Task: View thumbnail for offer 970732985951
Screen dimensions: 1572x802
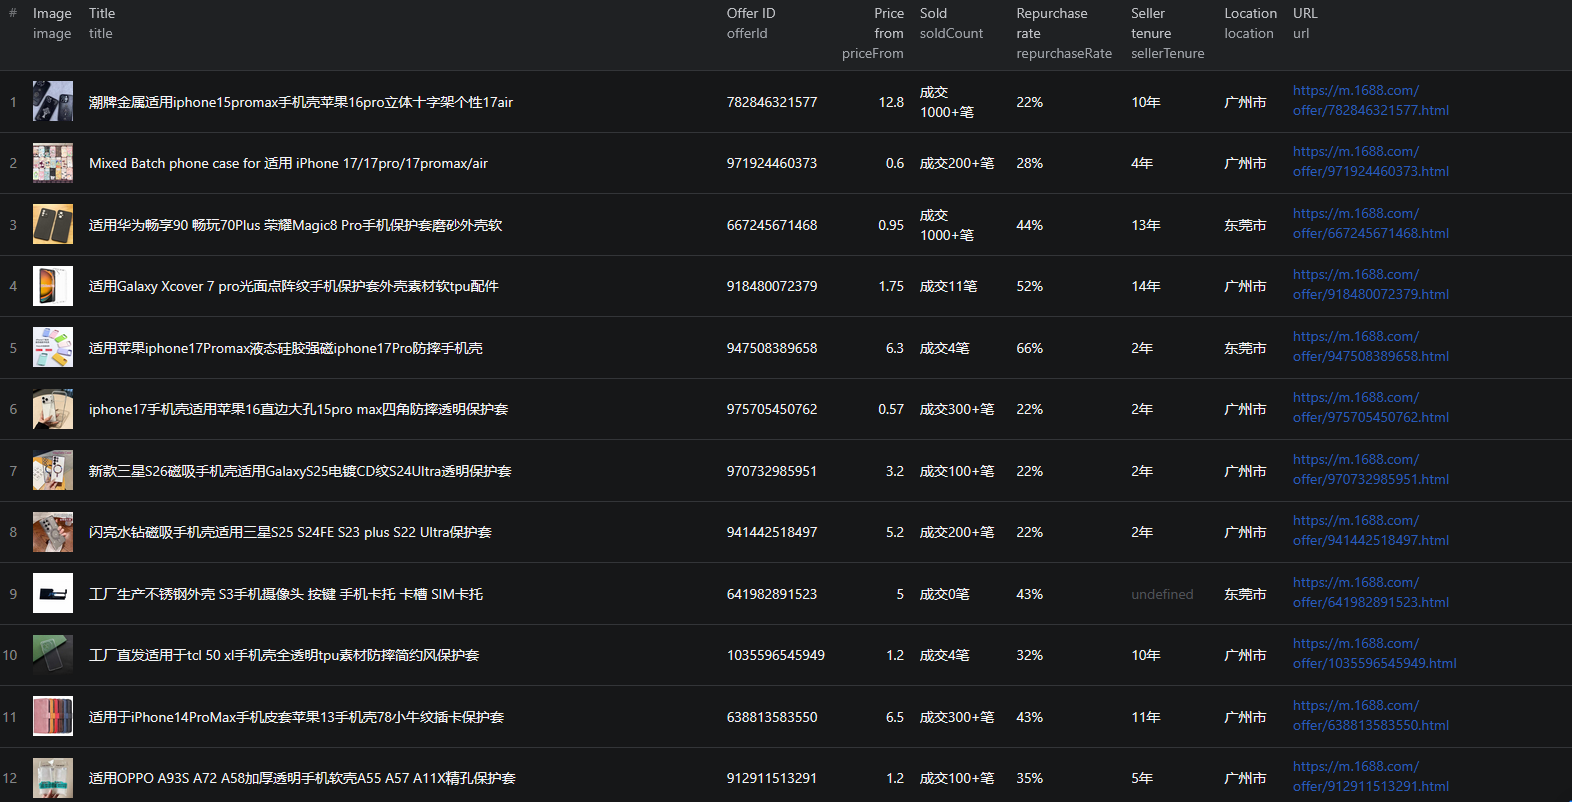Action: [53, 471]
